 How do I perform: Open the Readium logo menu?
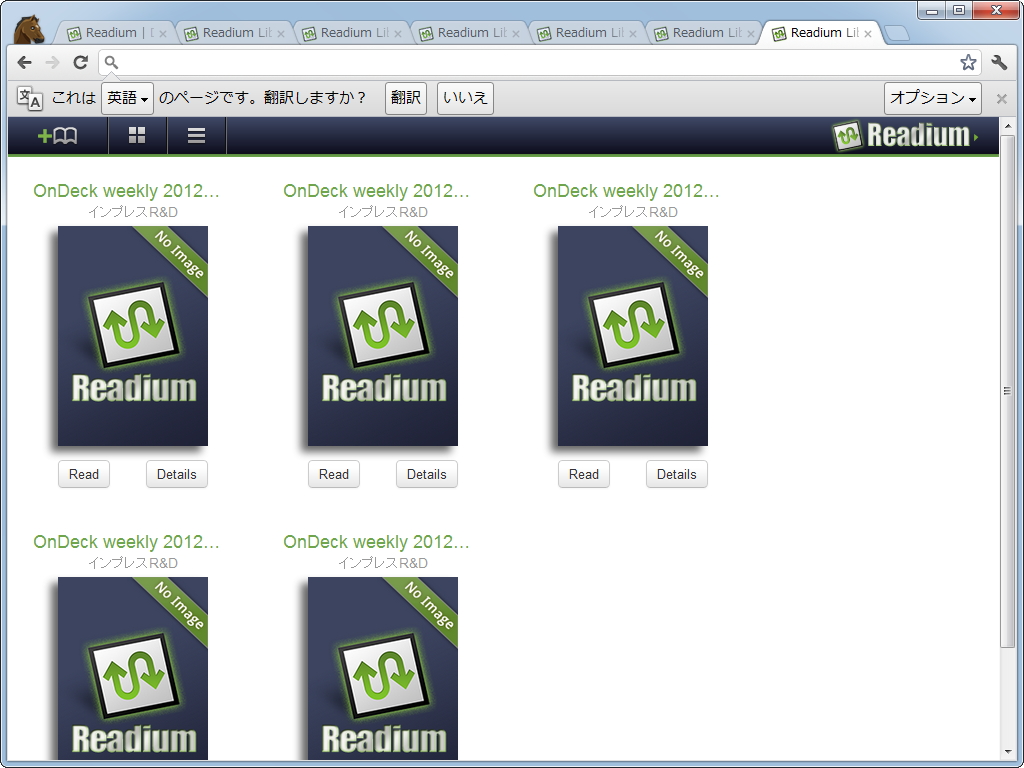point(906,136)
